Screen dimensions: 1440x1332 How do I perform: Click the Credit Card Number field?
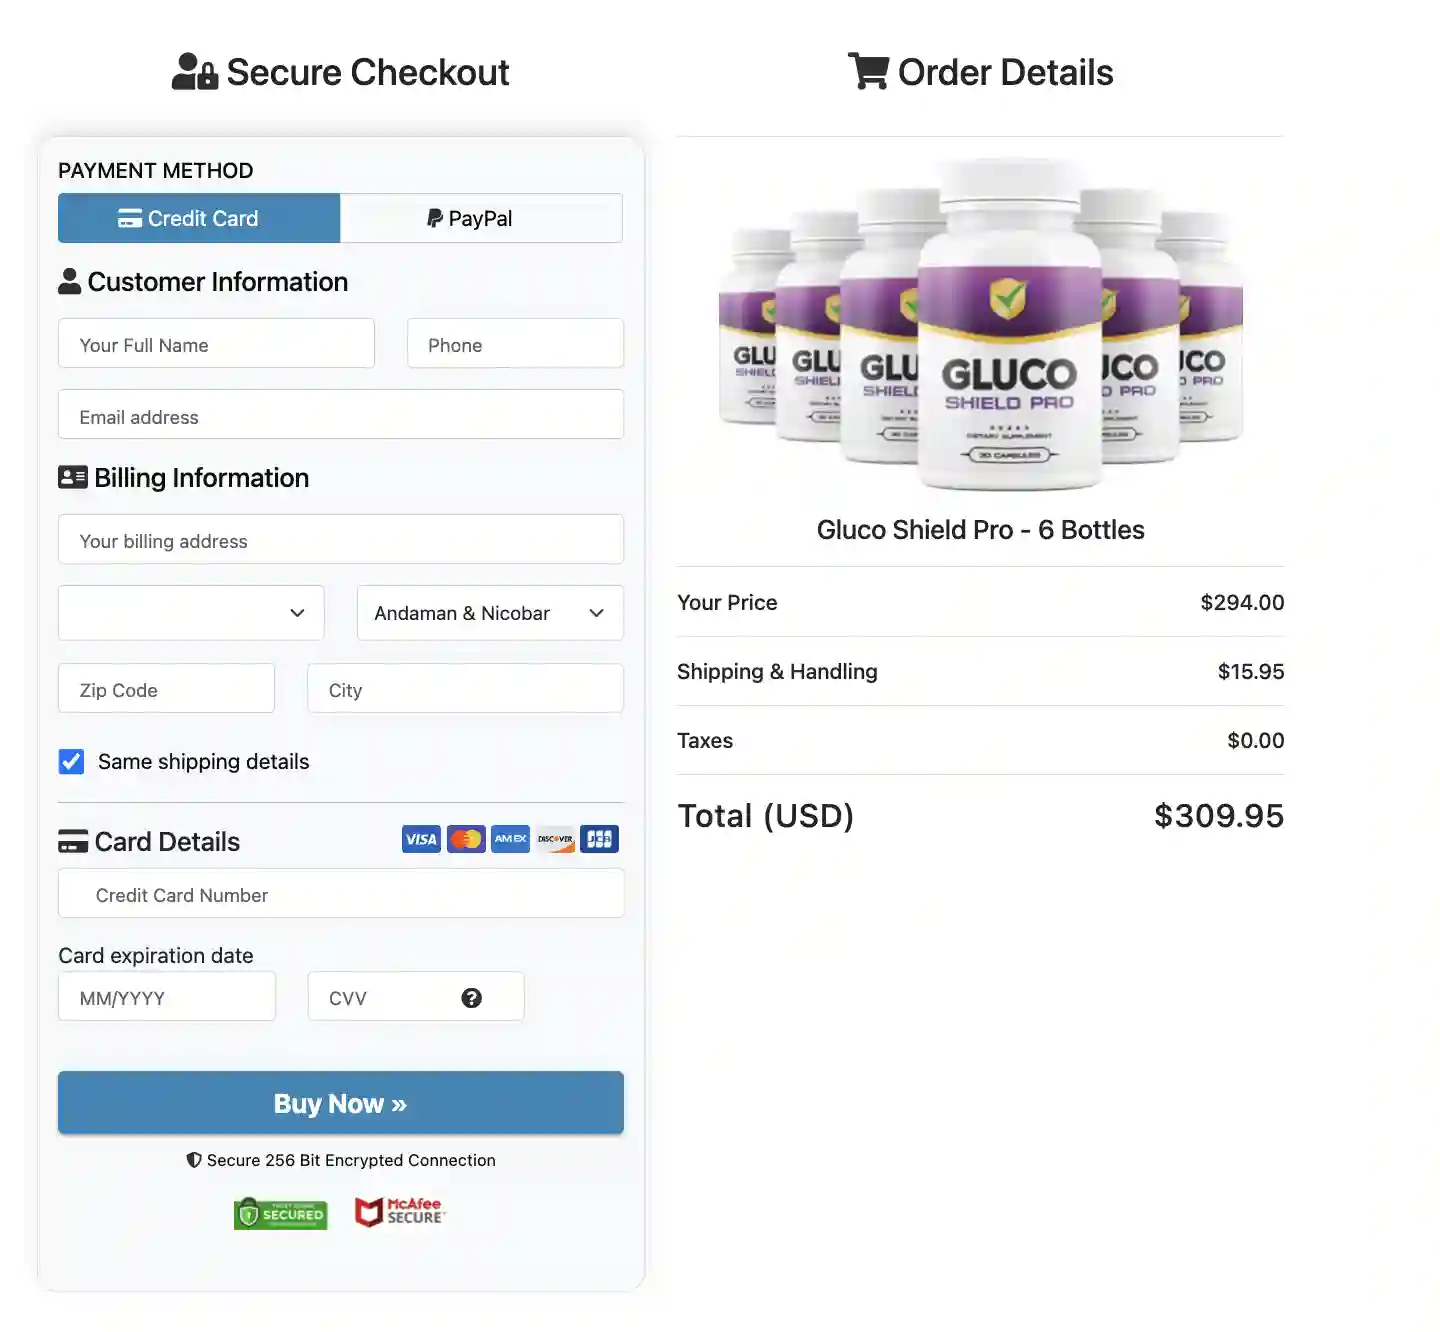pyautogui.click(x=340, y=894)
